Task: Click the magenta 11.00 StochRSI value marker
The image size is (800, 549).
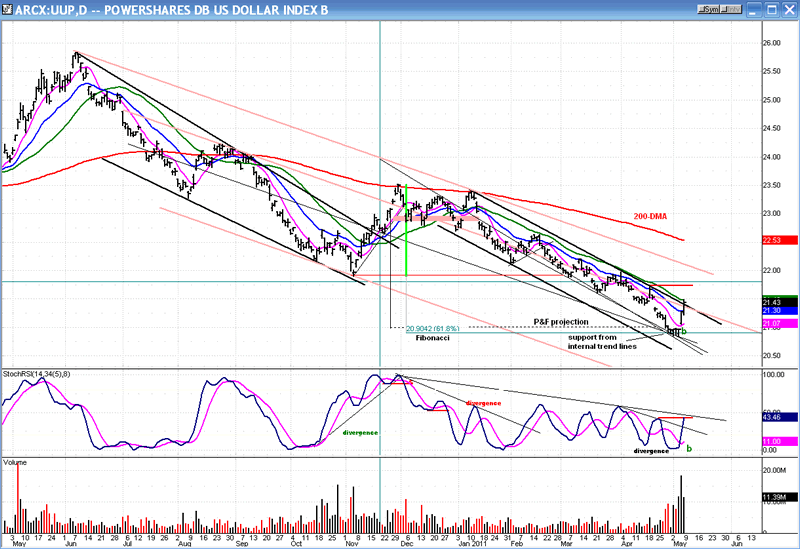Action: point(780,441)
